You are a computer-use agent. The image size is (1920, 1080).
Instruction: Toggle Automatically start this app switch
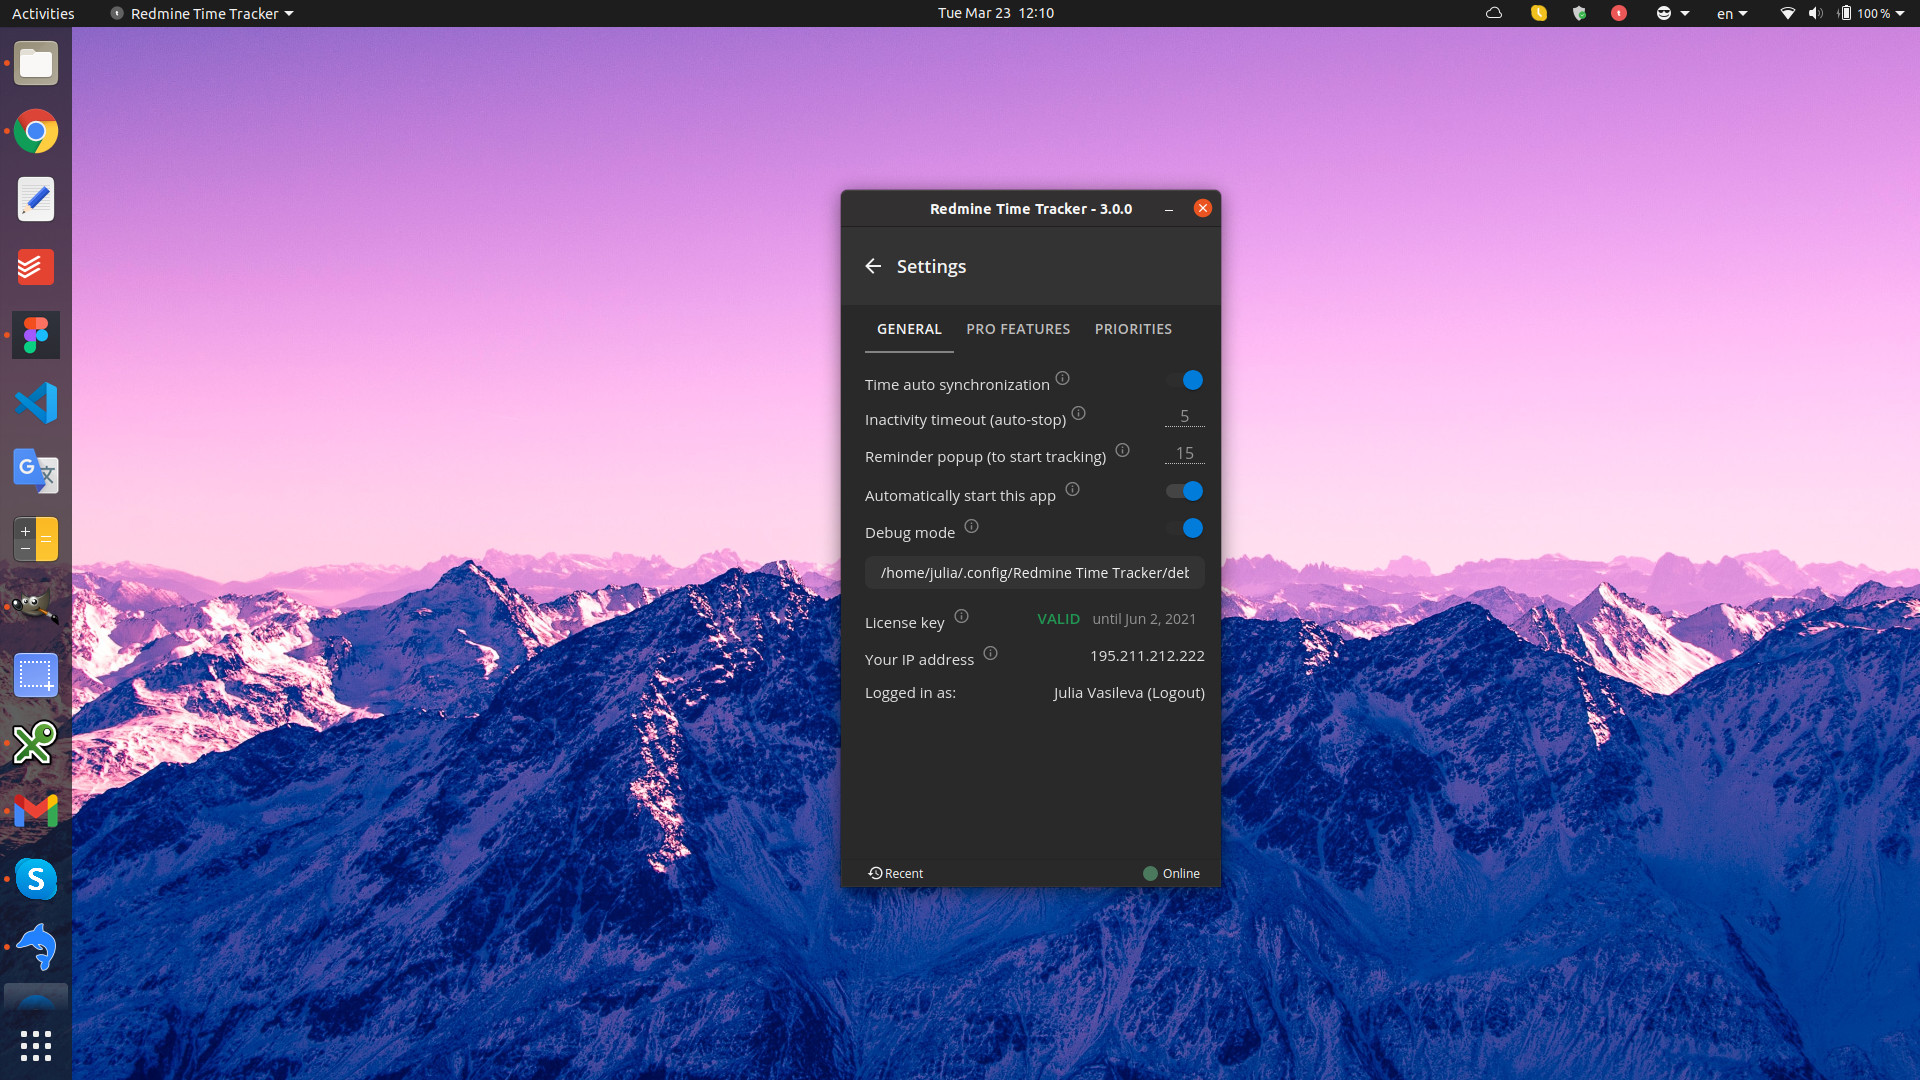[x=1185, y=491]
